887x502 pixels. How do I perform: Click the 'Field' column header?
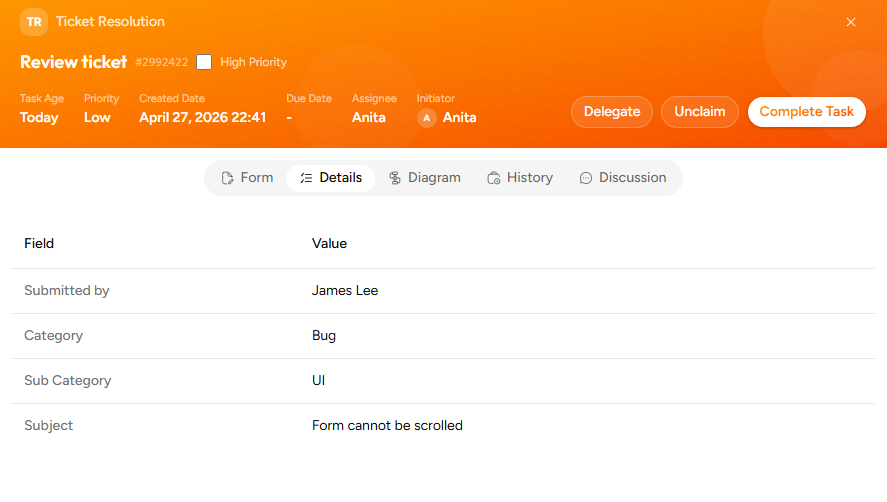[x=39, y=243]
